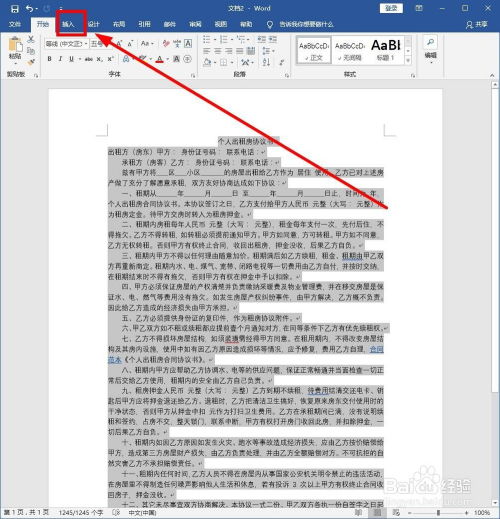Open the 插入 ribbon tab
Screen dimensions: 500x519
click(x=68, y=24)
